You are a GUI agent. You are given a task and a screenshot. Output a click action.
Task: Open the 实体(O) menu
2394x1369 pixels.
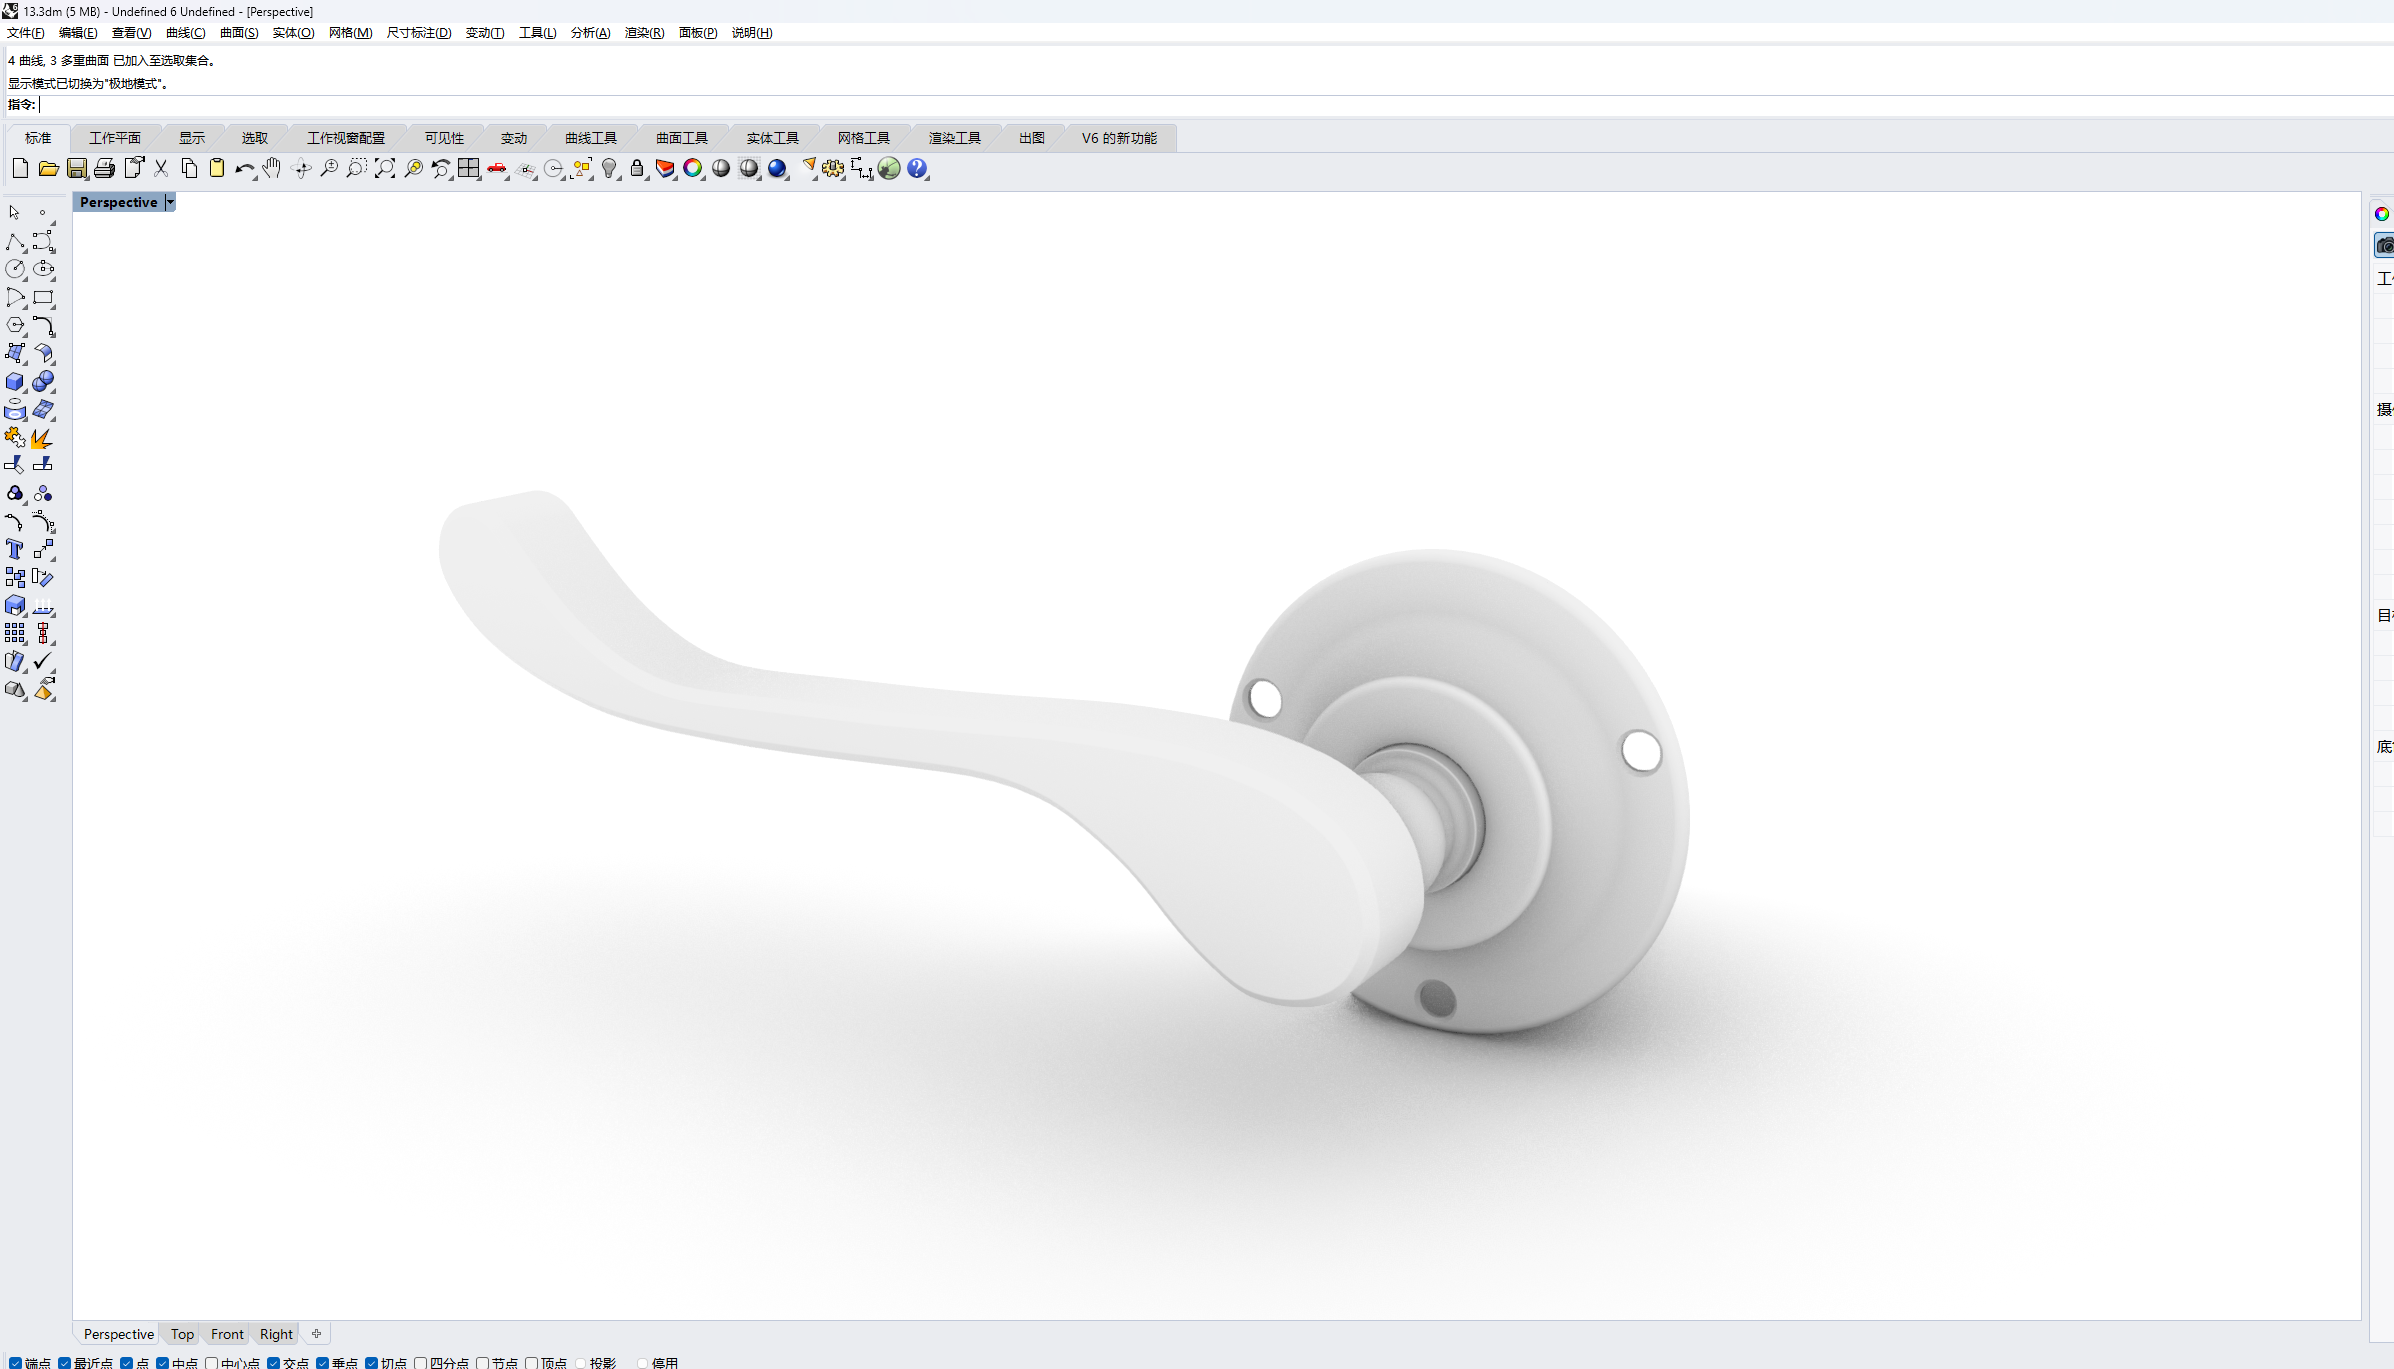[x=293, y=33]
